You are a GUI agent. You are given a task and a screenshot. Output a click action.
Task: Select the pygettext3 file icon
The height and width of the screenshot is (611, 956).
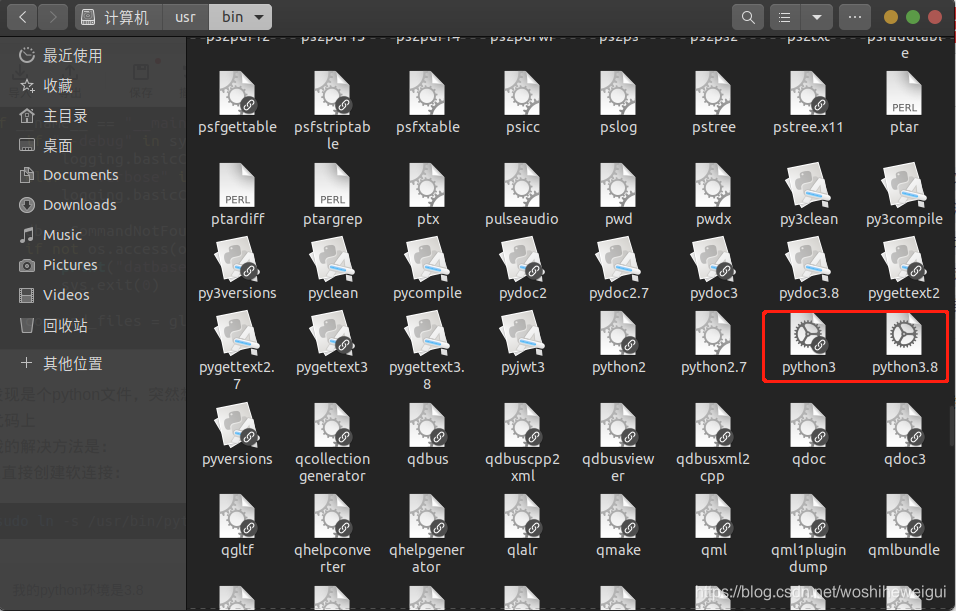(332, 334)
